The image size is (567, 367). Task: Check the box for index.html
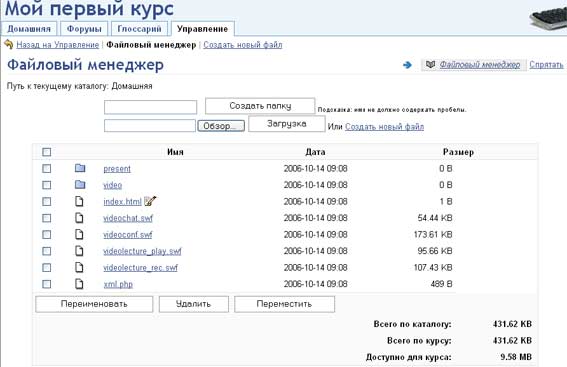[47, 201]
